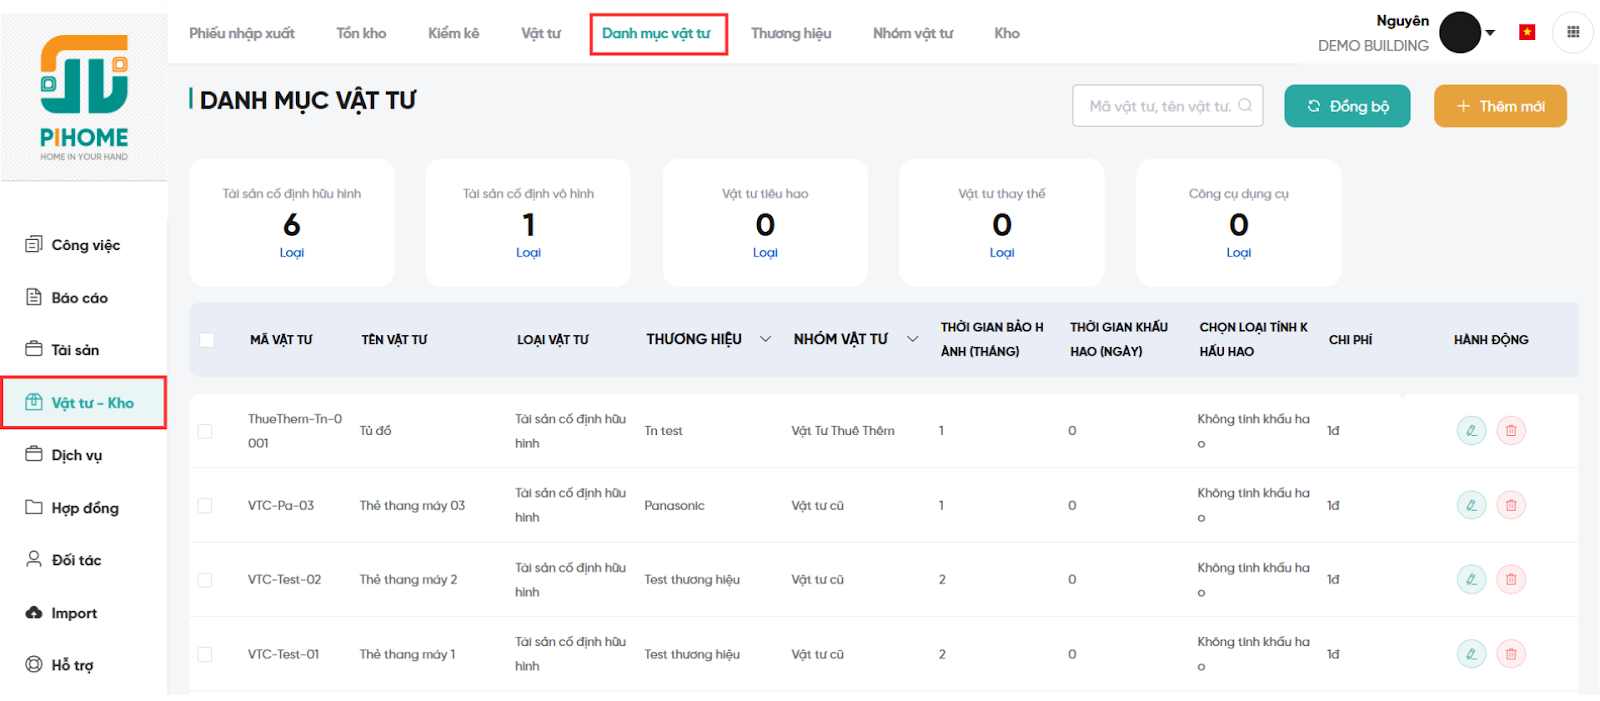Open the user account dropdown arrow
Viewport: 1600px width, 701px height.
tap(1490, 33)
